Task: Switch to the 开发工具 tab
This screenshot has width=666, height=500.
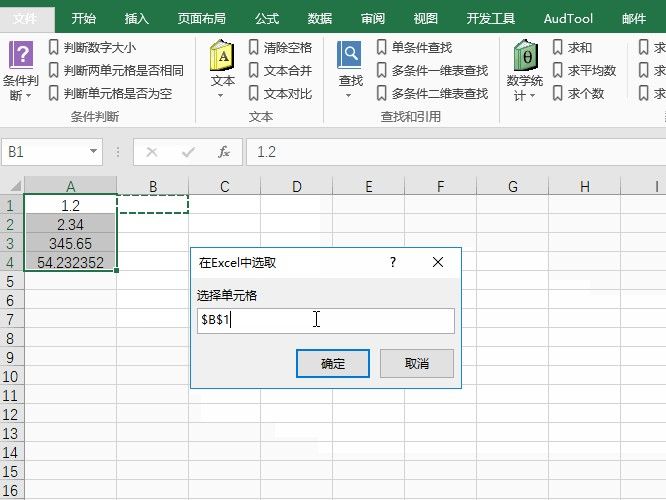Action: click(491, 19)
